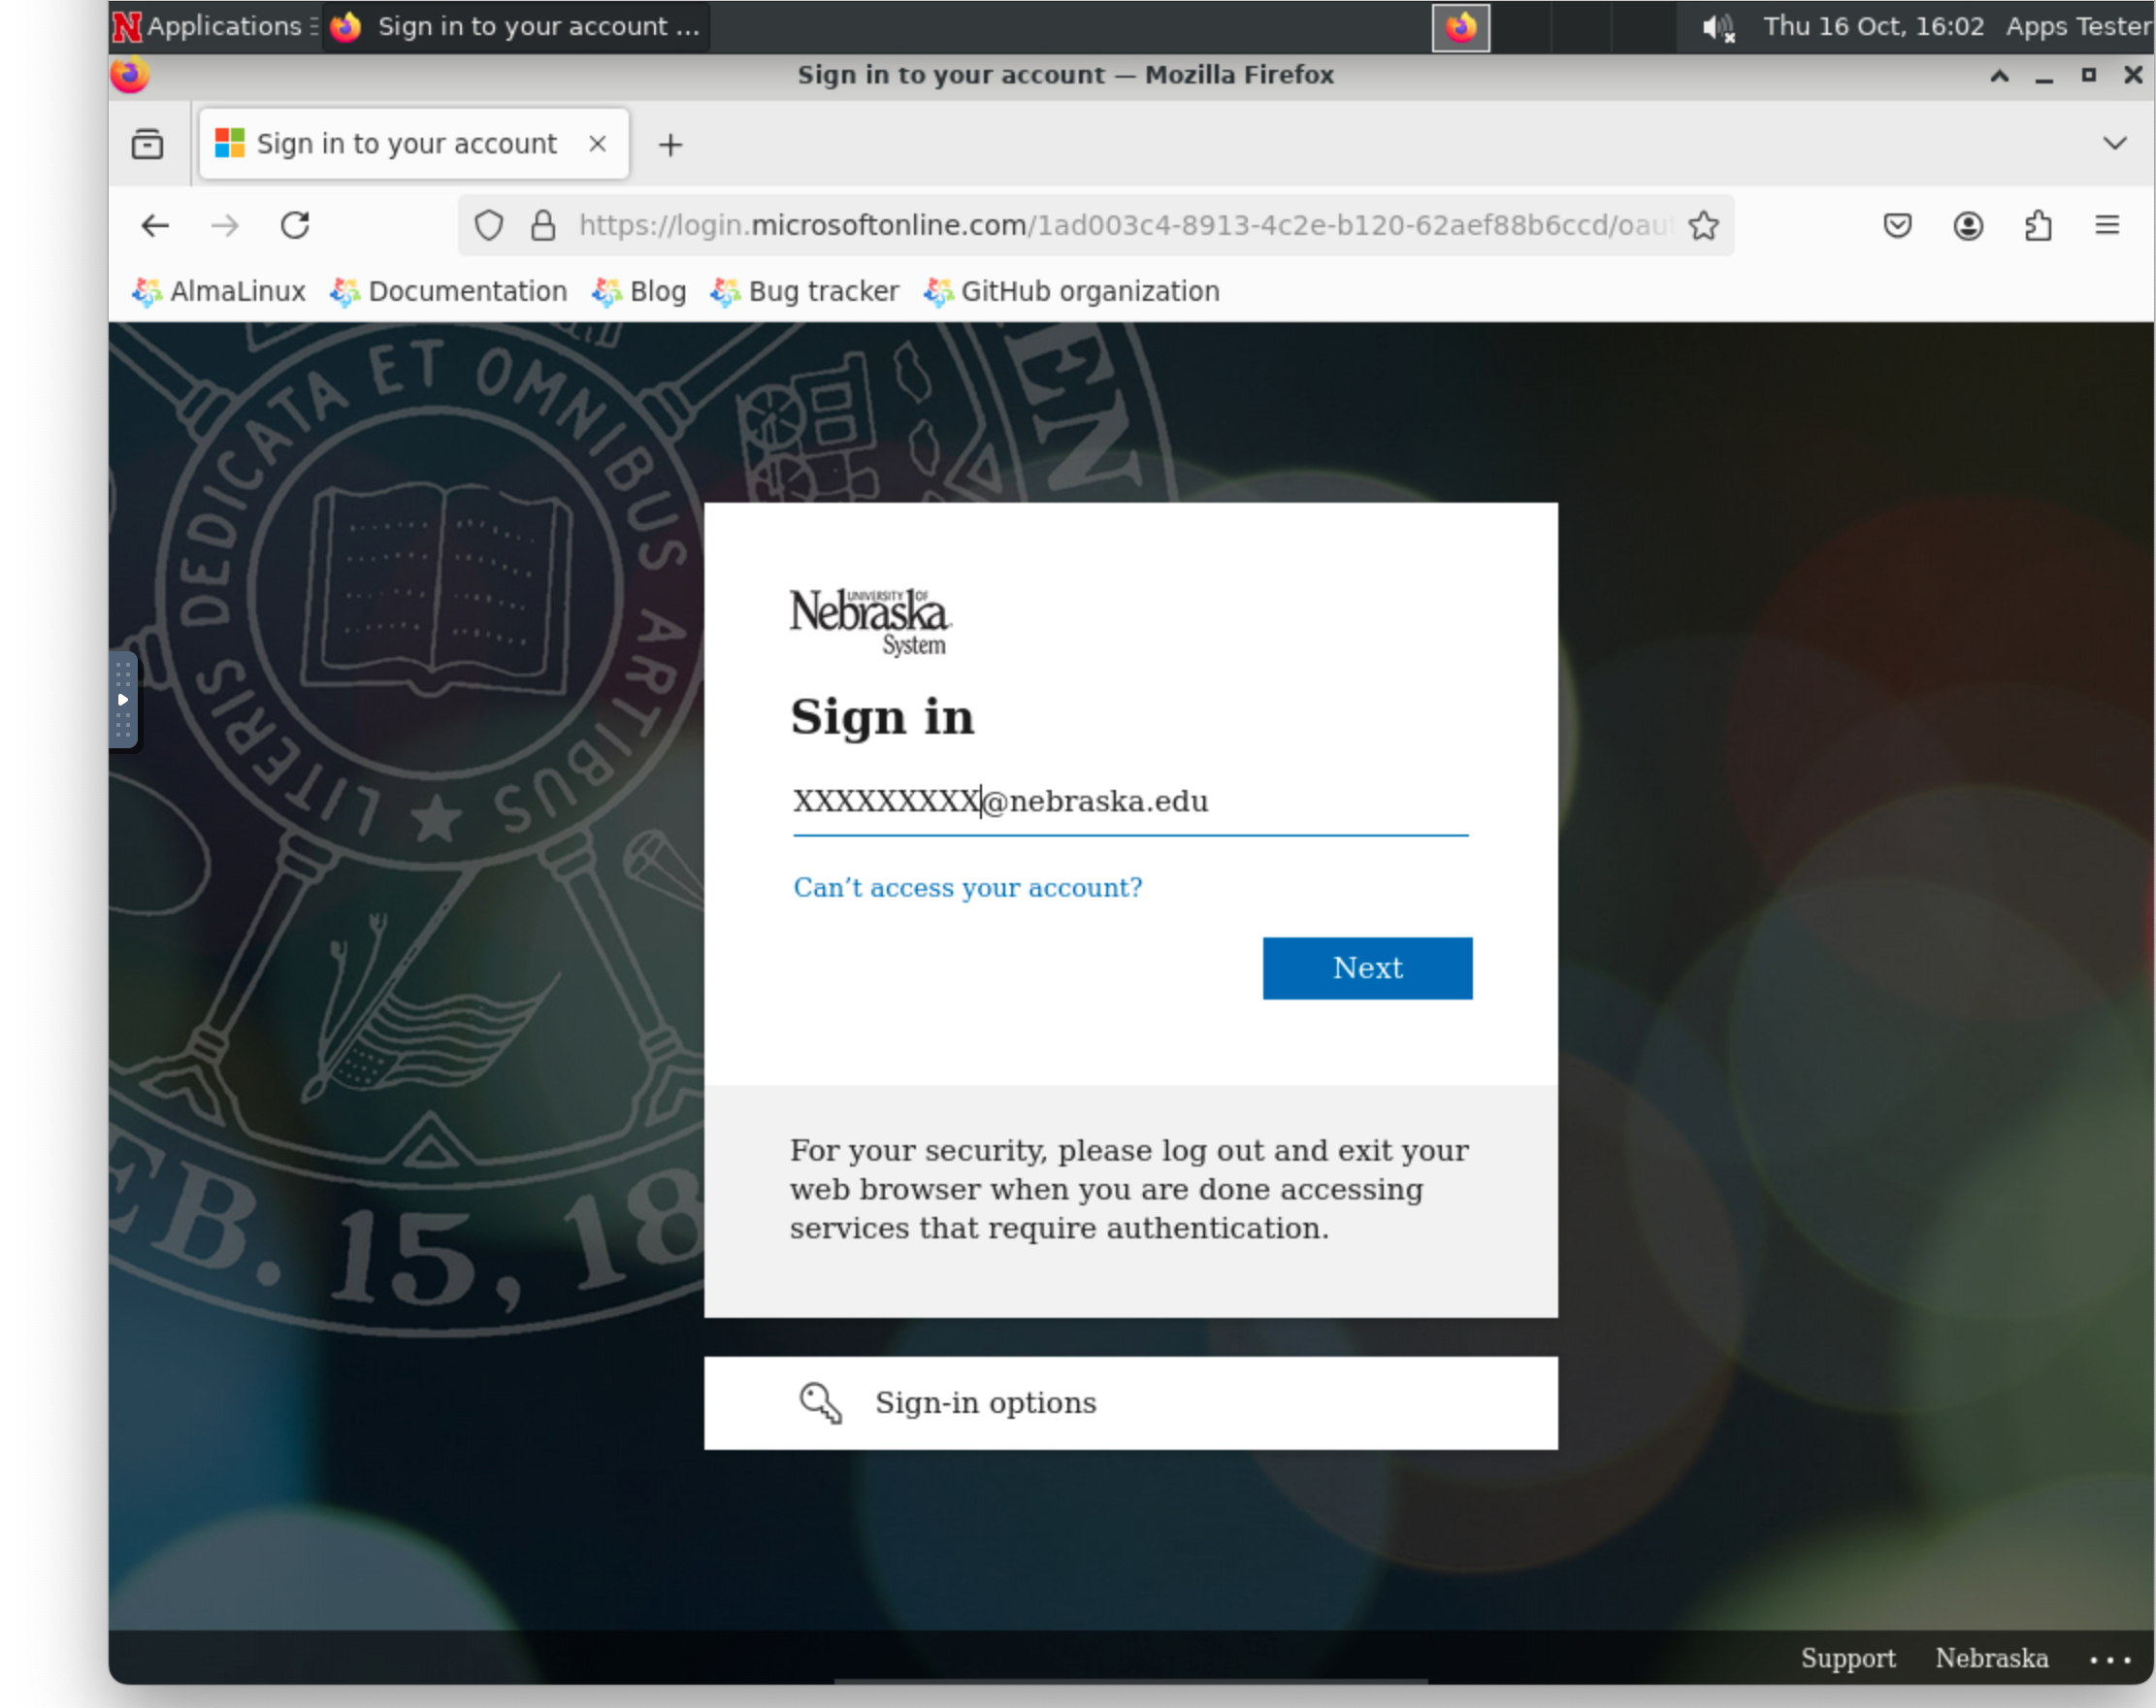Screen dimensions: 2156x1708
Task: Click the tracking protection shield icon
Action: tap(488, 225)
